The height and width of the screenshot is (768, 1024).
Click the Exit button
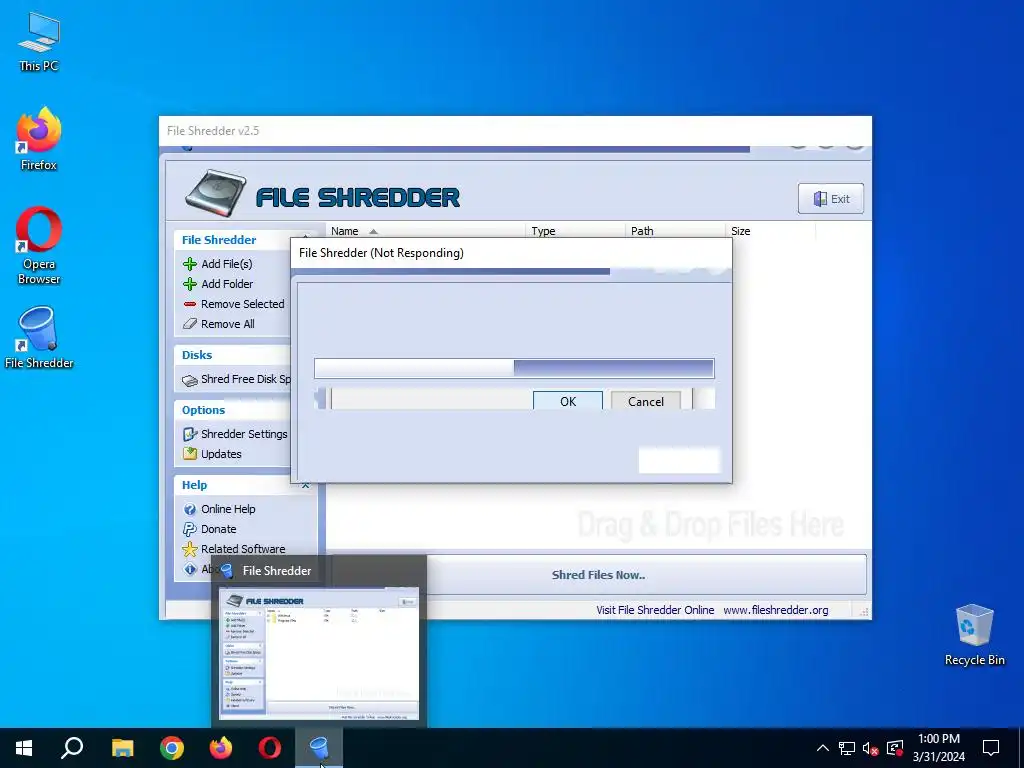point(831,199)
